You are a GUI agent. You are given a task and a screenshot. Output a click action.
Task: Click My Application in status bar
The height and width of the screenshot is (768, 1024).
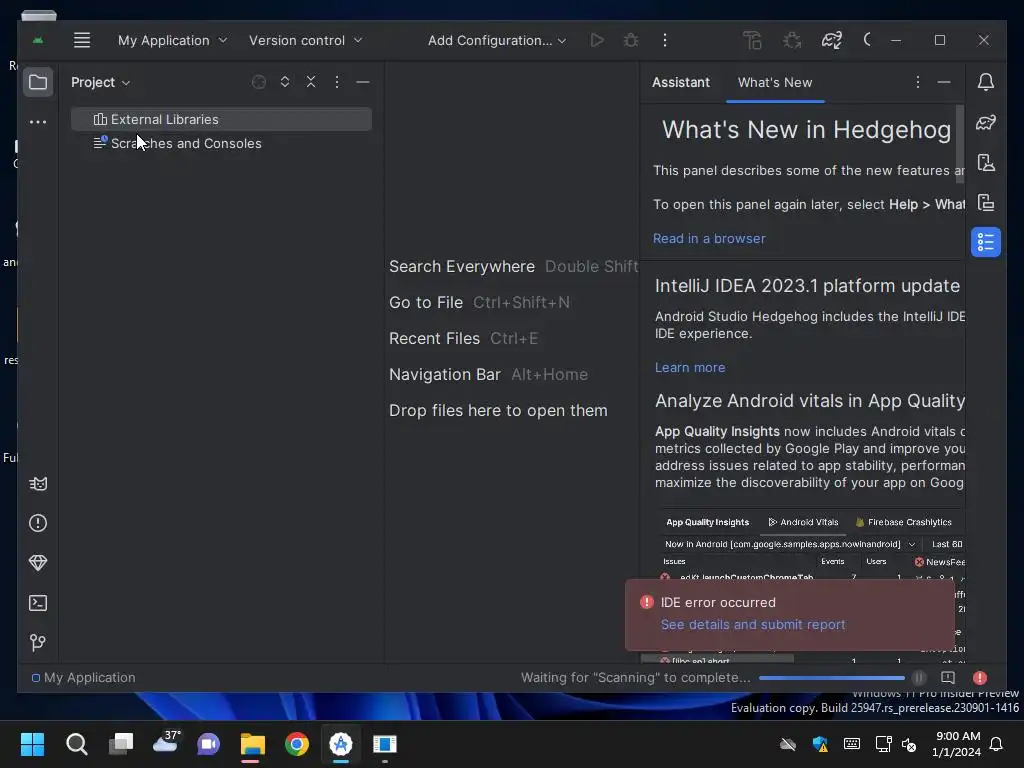tap(84, 678)
